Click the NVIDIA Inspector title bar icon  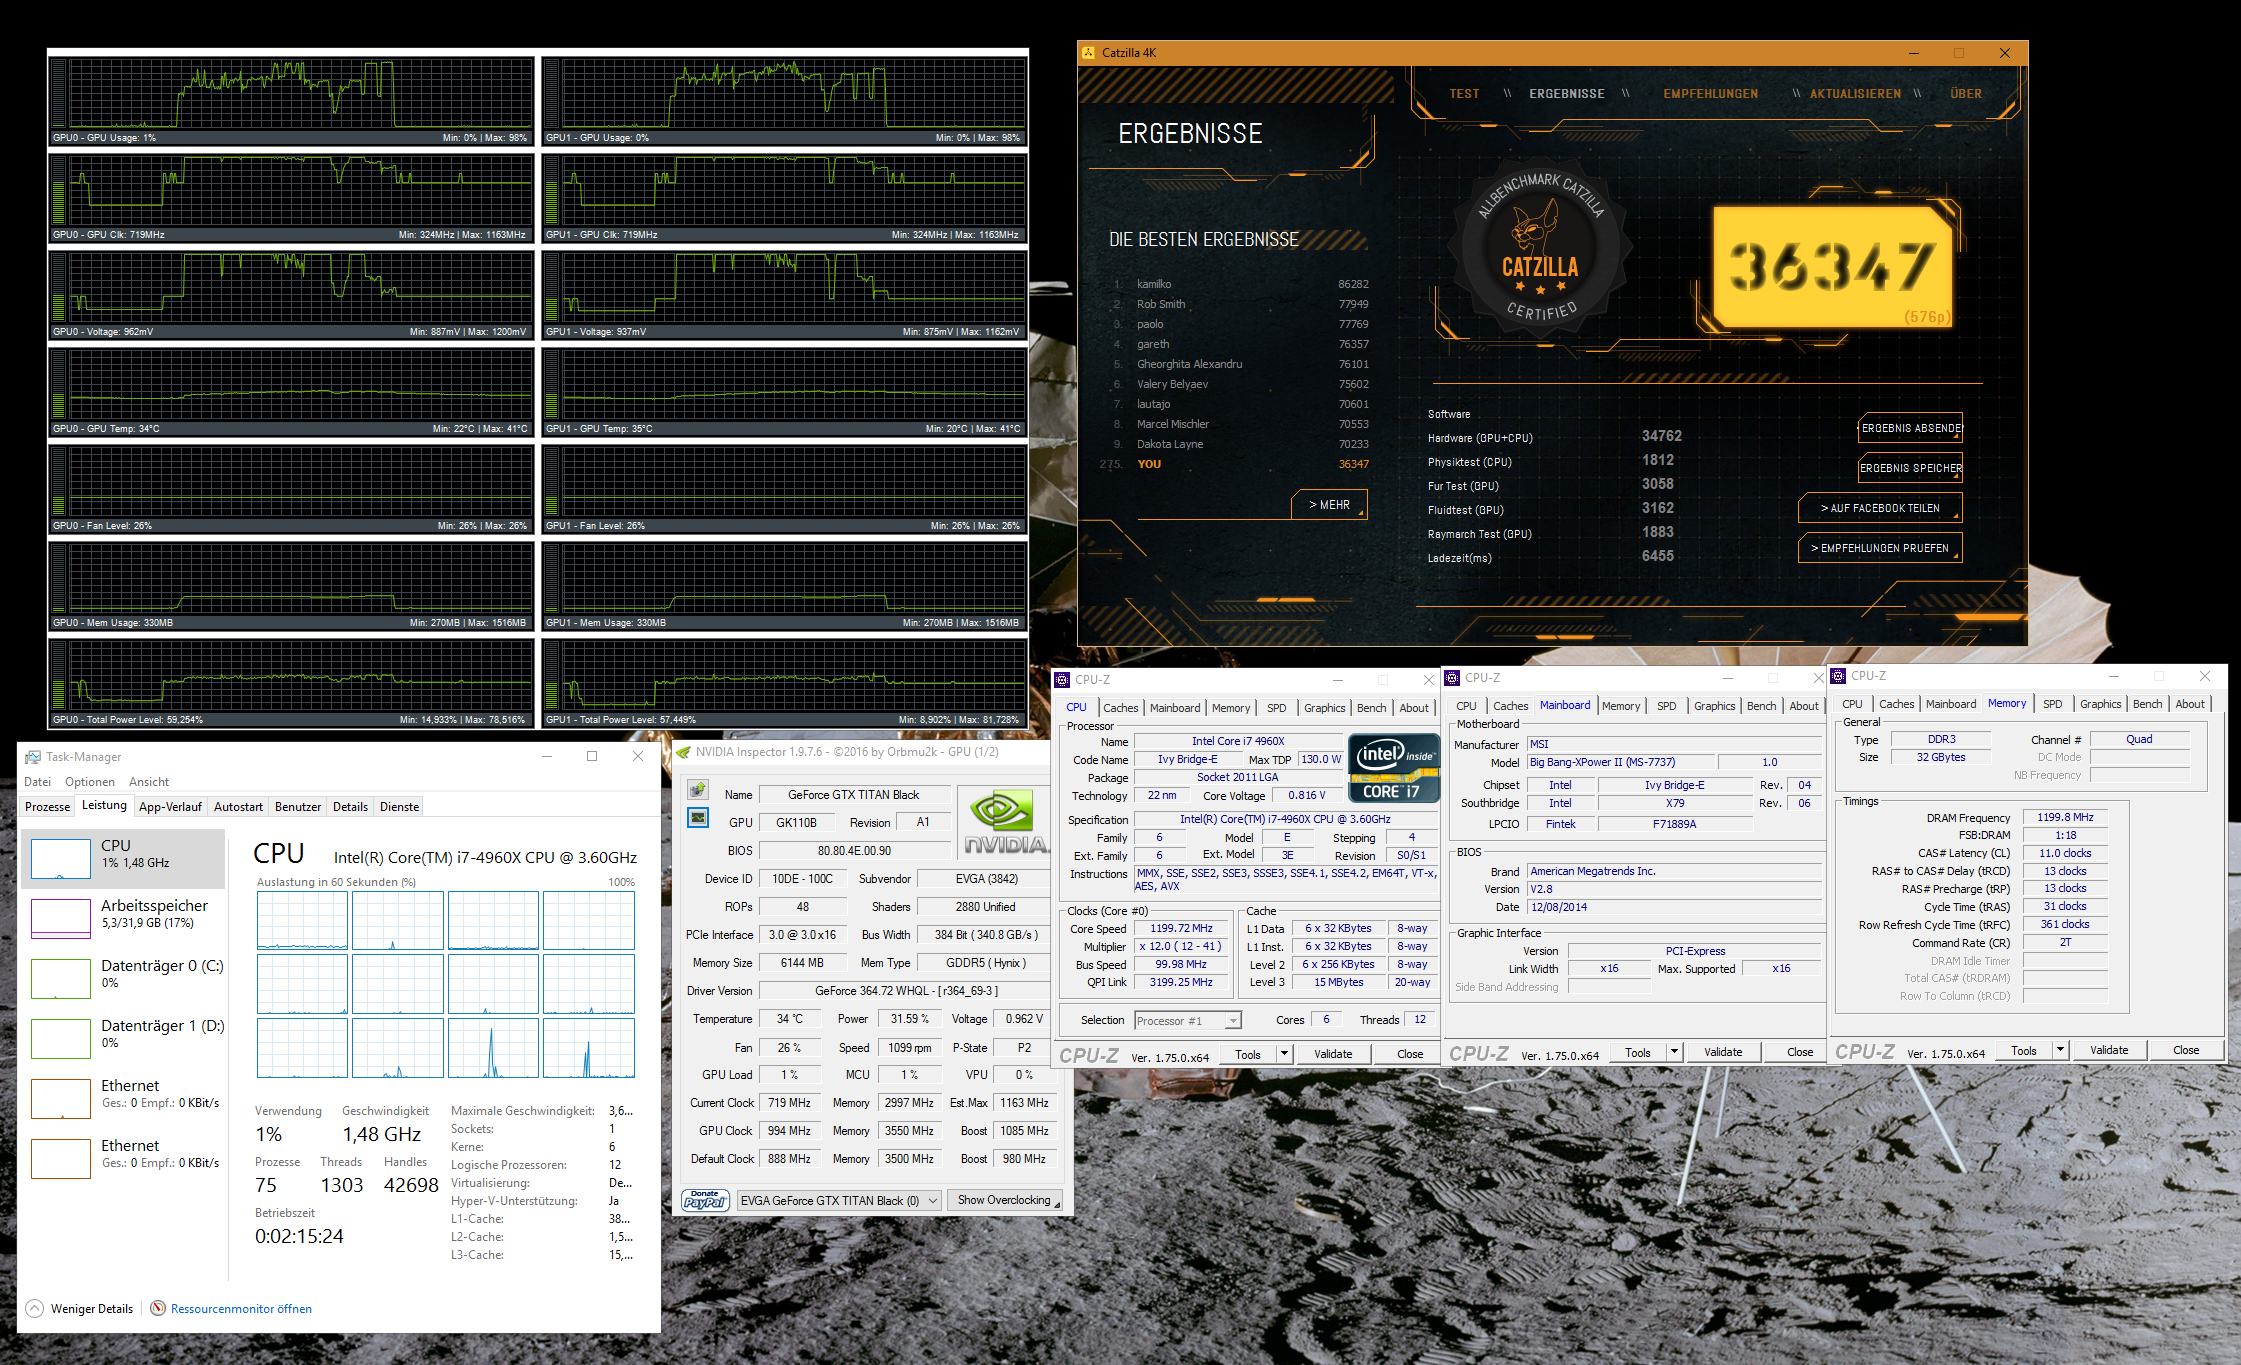(x=683, y=752)
